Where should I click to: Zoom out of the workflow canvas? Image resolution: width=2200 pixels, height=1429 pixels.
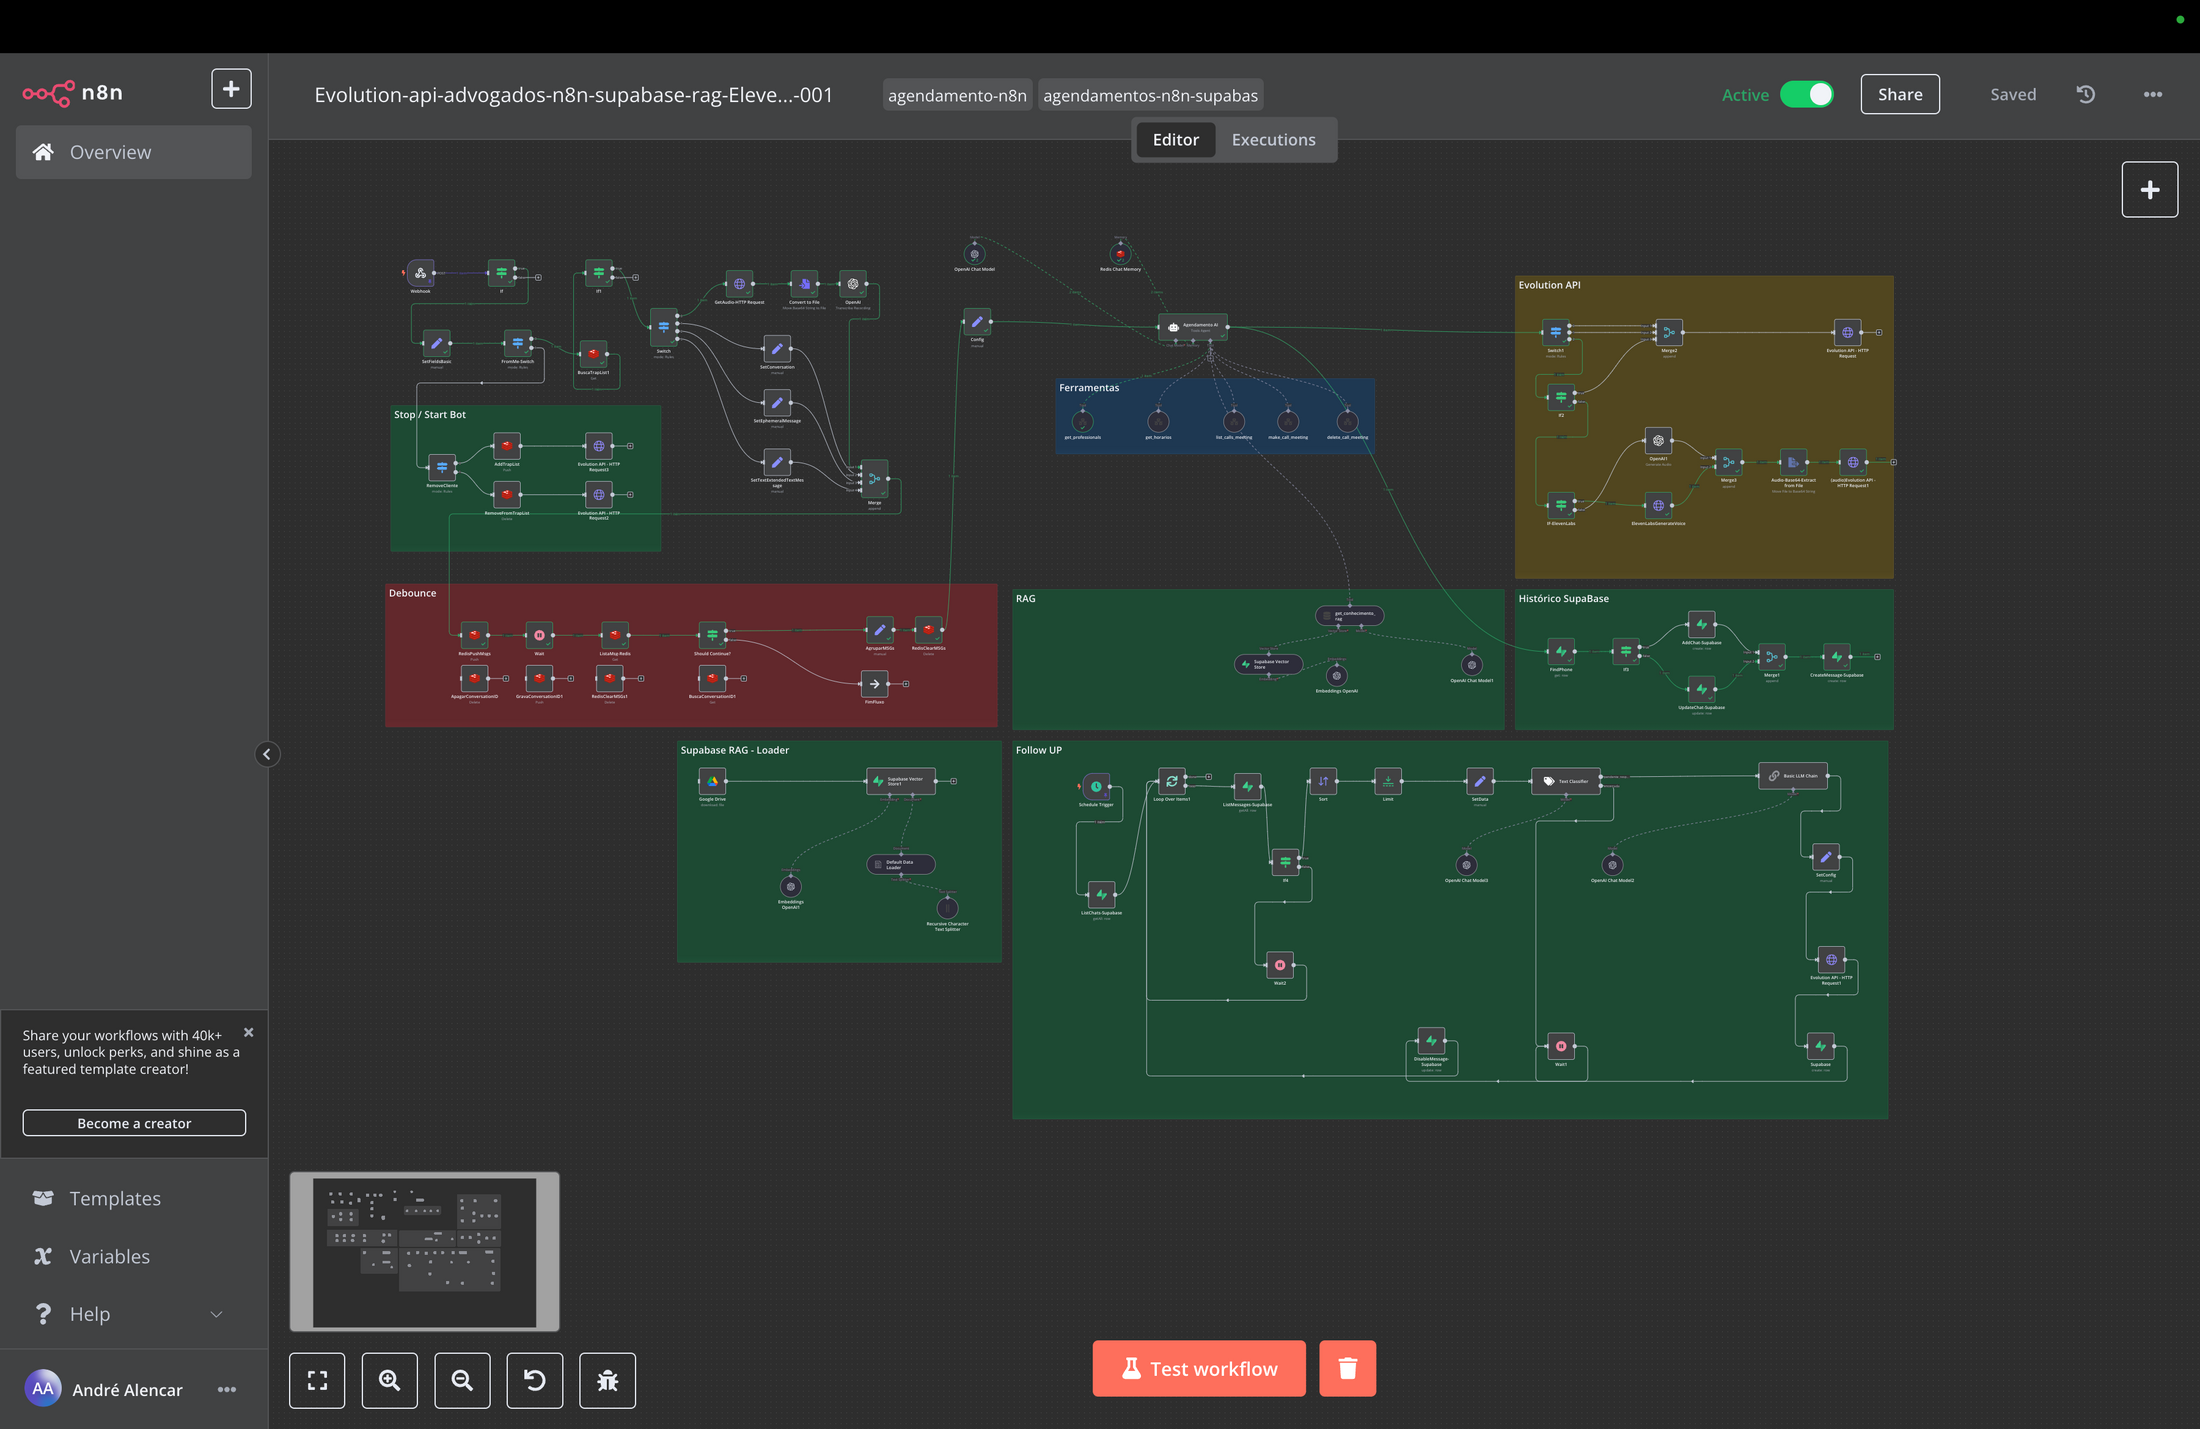[462, 1381]
